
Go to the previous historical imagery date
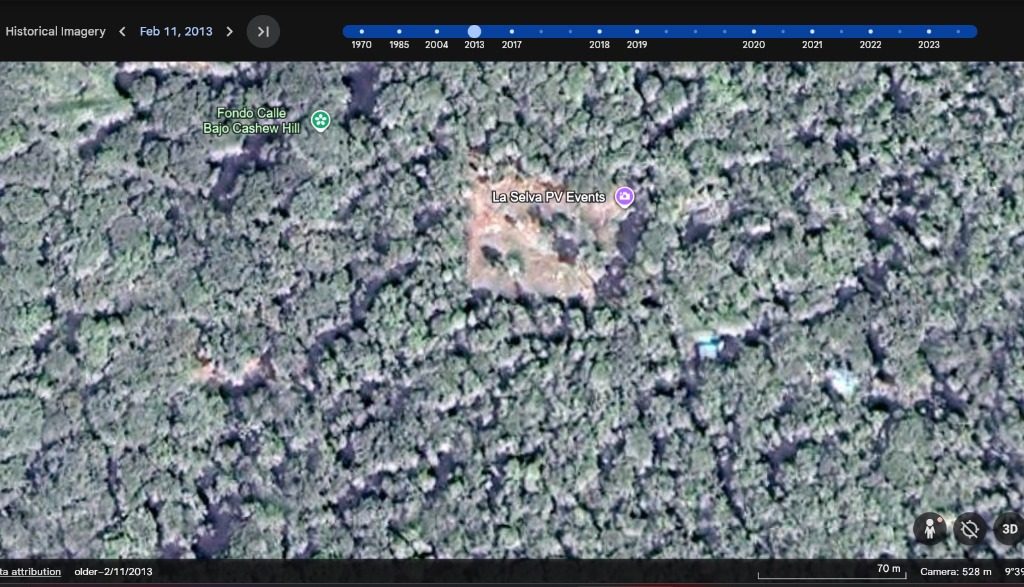click(122, 32)
